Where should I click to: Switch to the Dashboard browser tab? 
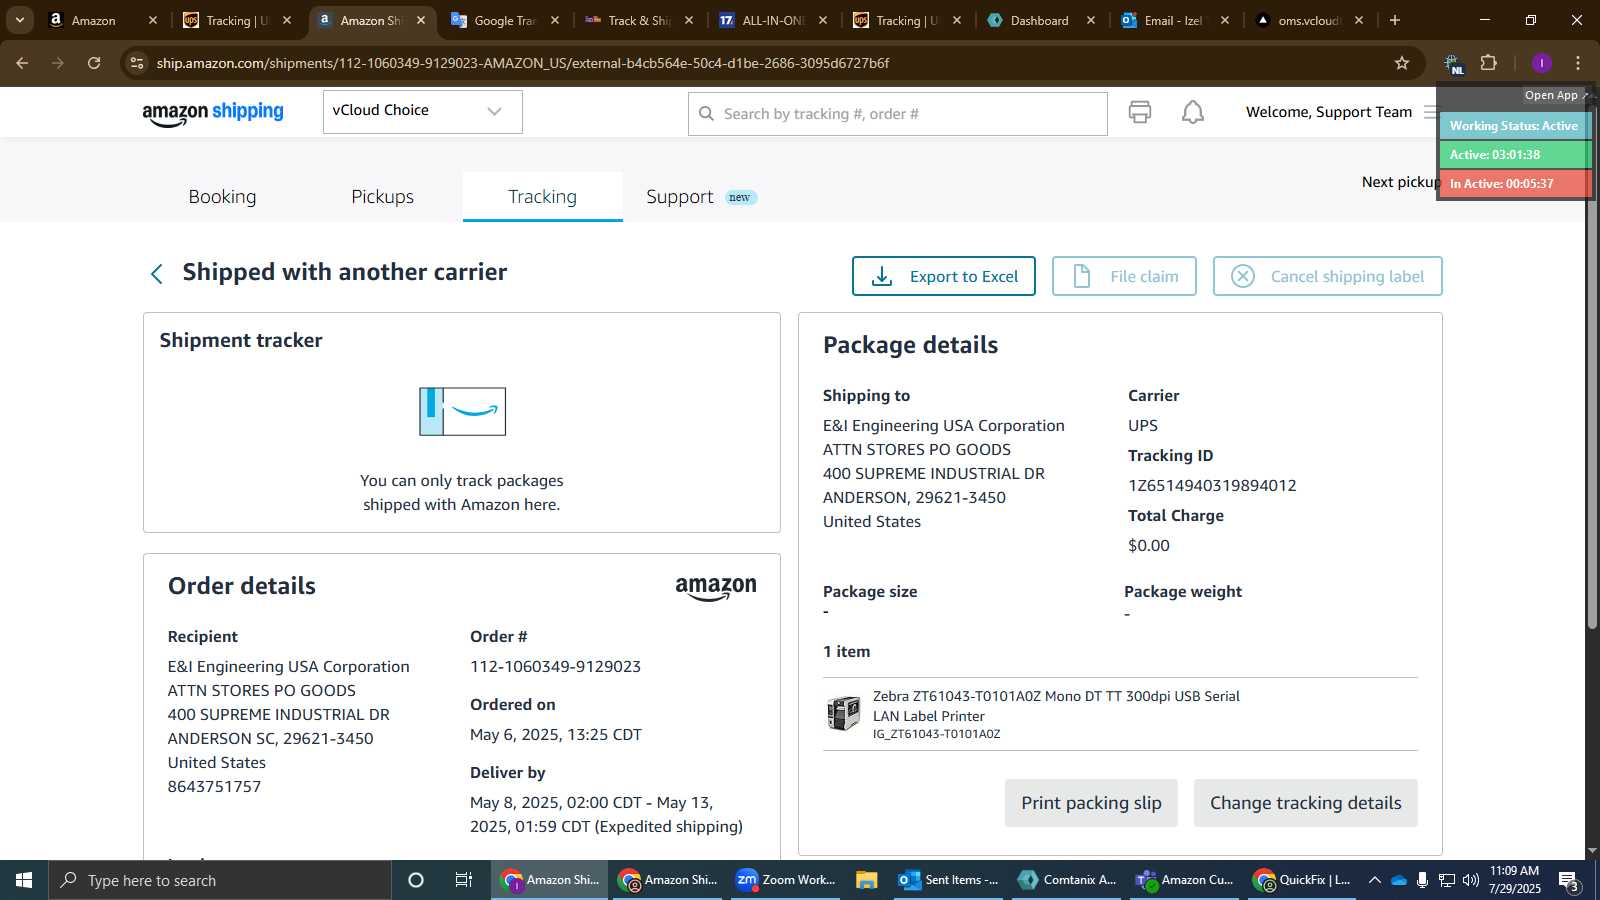[1040, 20]
